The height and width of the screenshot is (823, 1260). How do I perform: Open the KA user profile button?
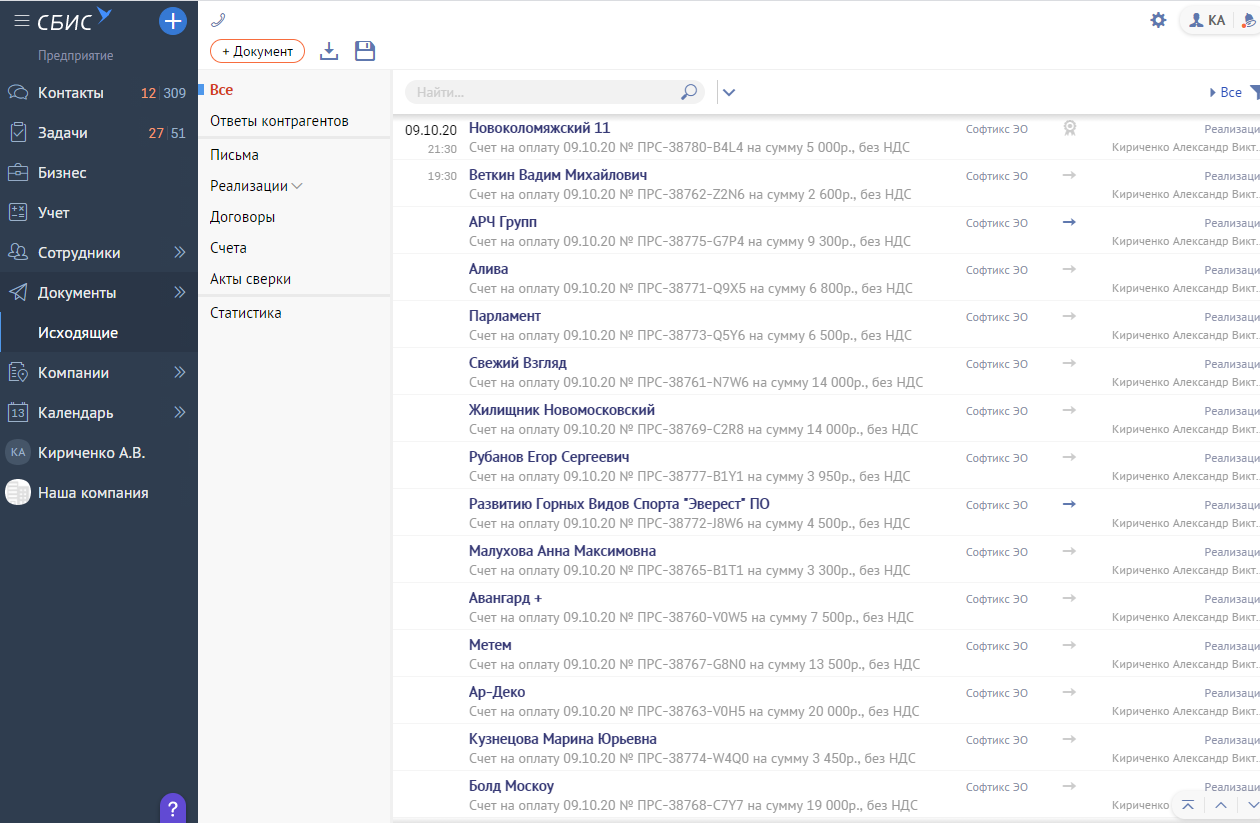1206,20
